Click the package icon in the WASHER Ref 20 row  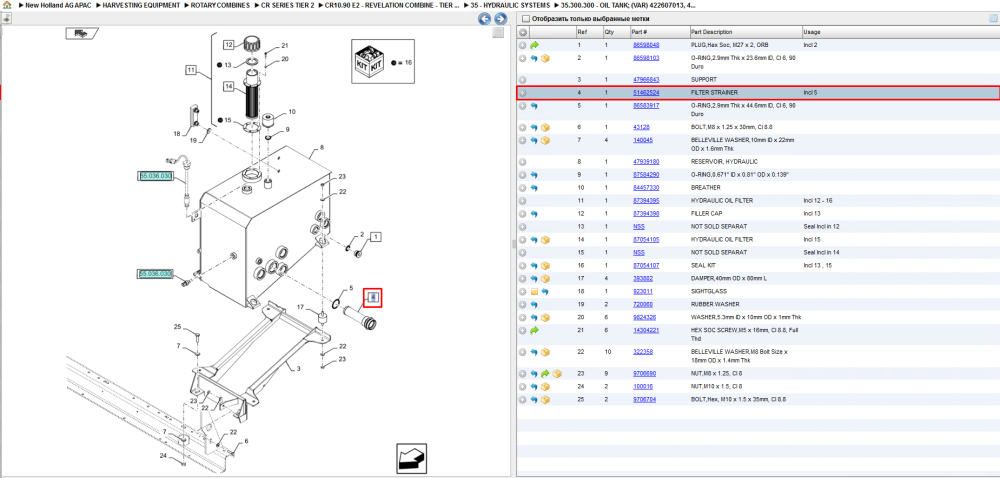[x=545, y=317]
